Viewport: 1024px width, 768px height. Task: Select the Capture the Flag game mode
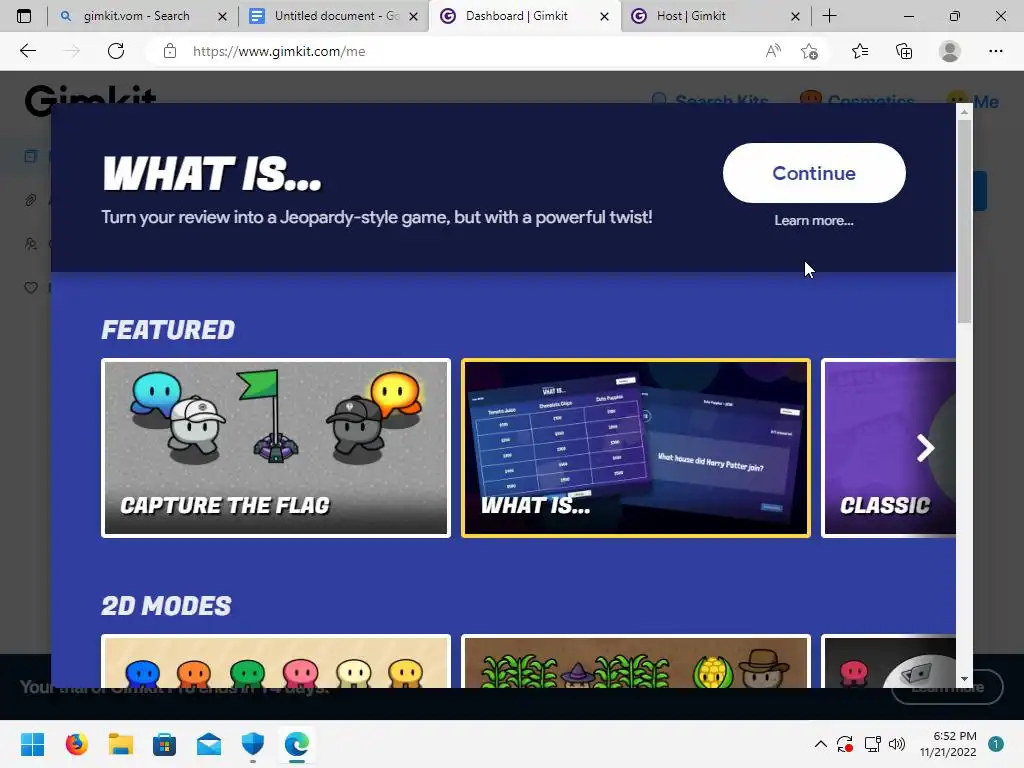276,448
